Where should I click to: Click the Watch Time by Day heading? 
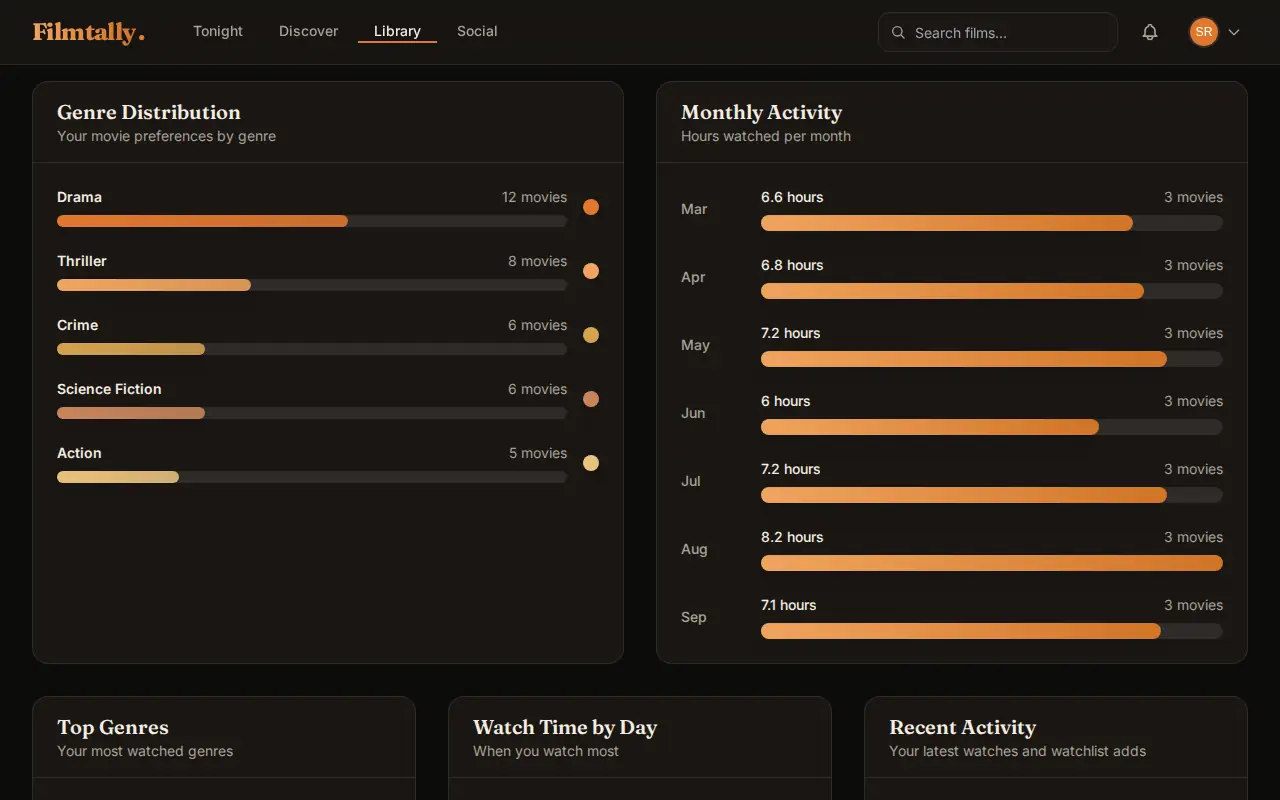coord(565,727)
